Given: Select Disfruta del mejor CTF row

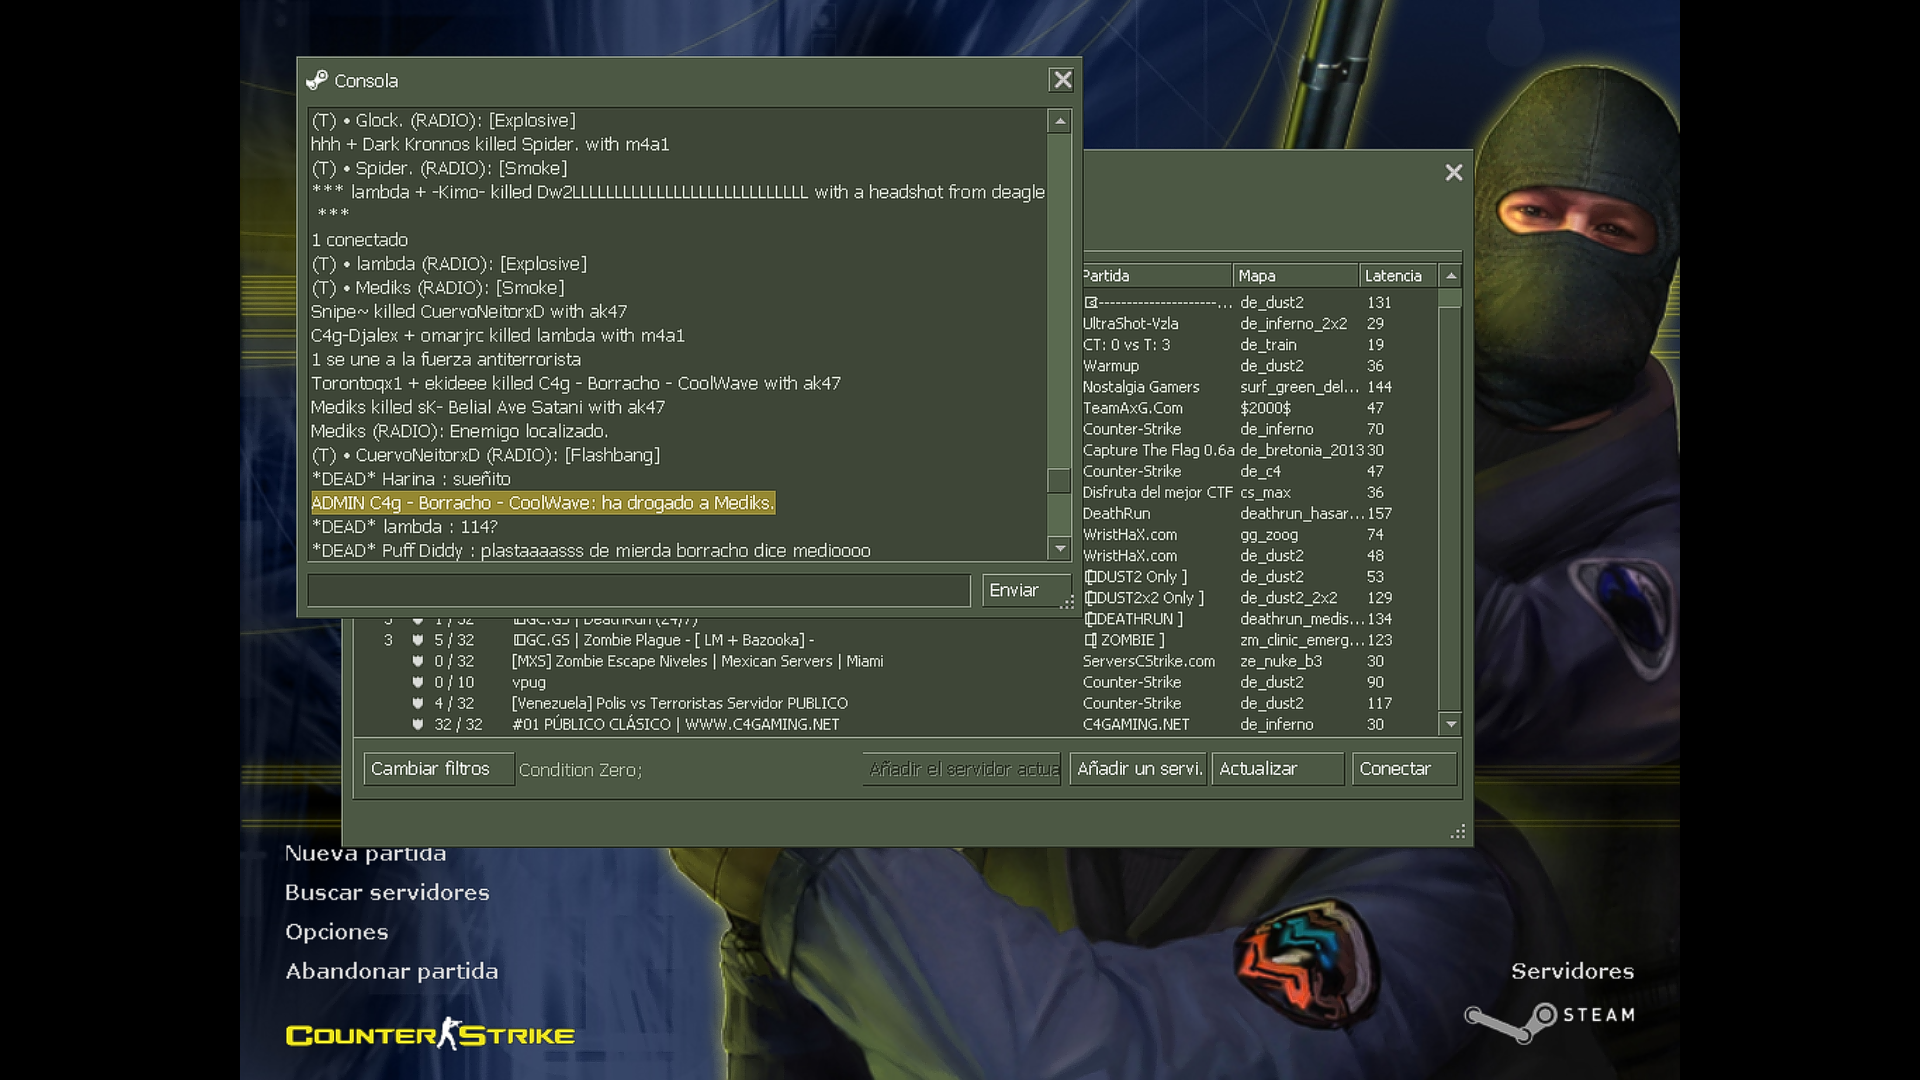Looking at the screenshot, I should (x=1260, y=492).
